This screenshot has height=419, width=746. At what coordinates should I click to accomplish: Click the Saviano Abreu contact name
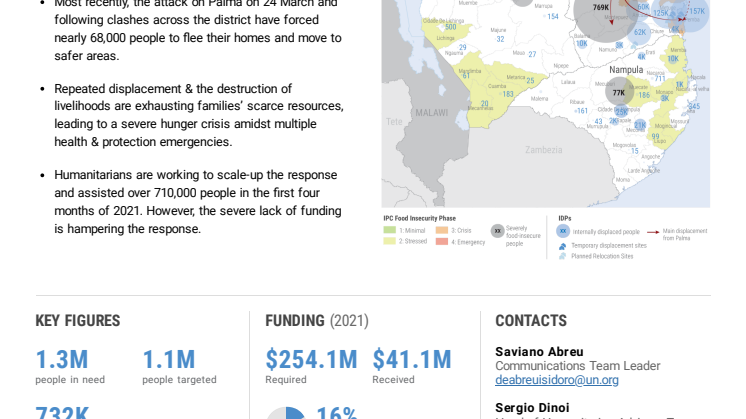[x=539, y=351]
